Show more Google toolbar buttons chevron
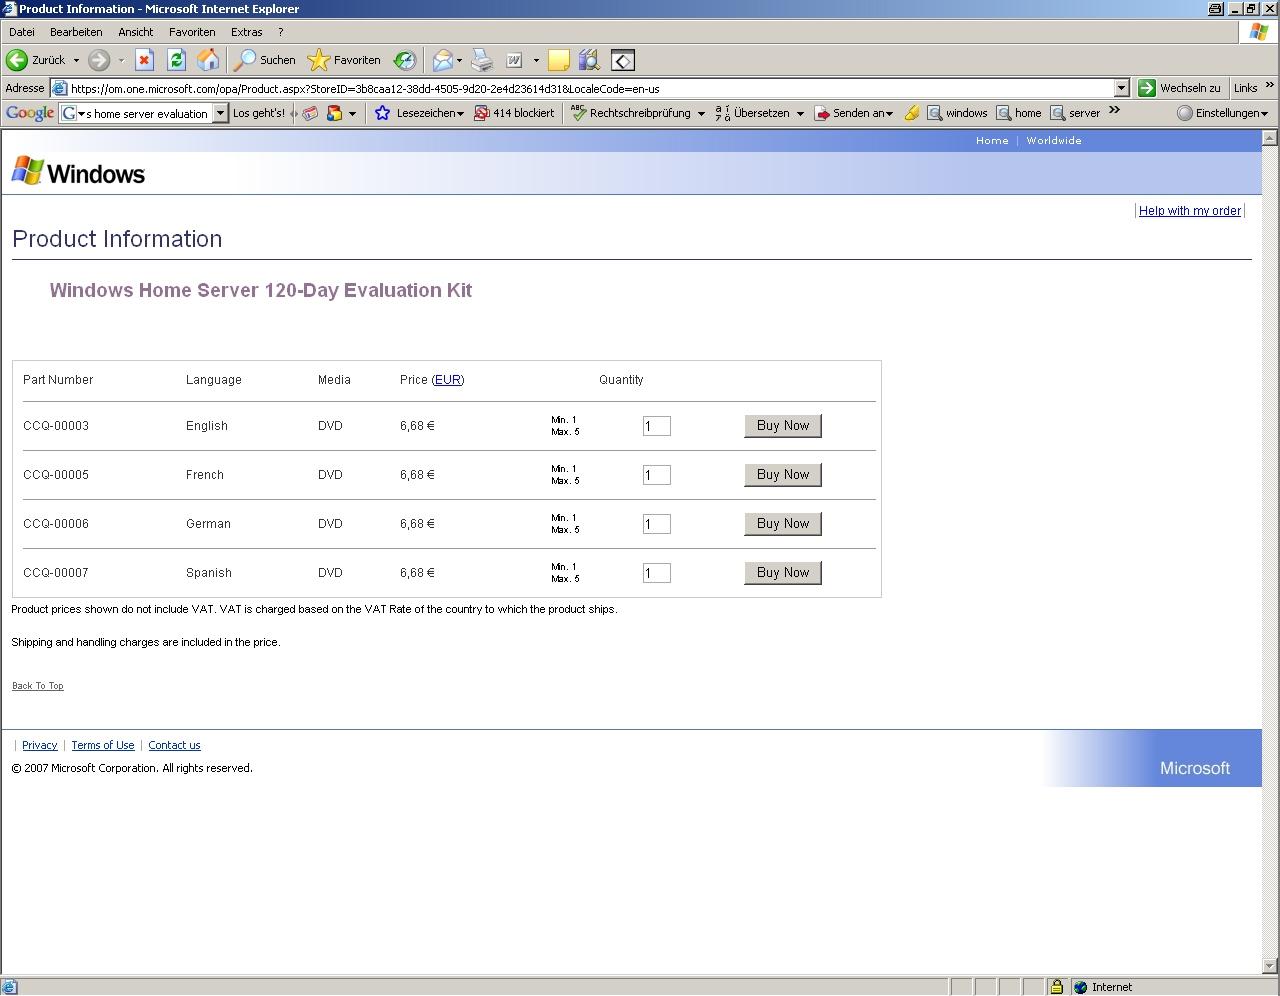This screenshot has height=996, width=1280. tap(1114, 111)
